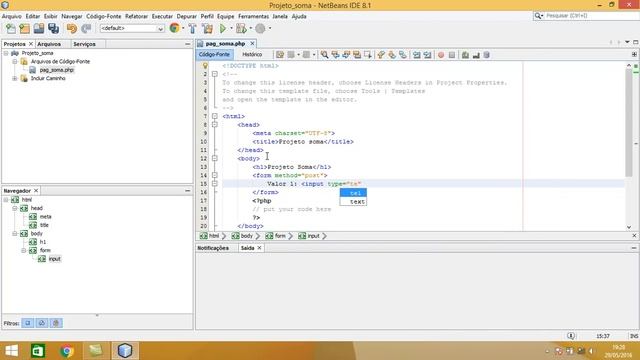The width and height of the screenshot is (640, 360).
Task: Run the project with green play icon
Action: point(222,28)
